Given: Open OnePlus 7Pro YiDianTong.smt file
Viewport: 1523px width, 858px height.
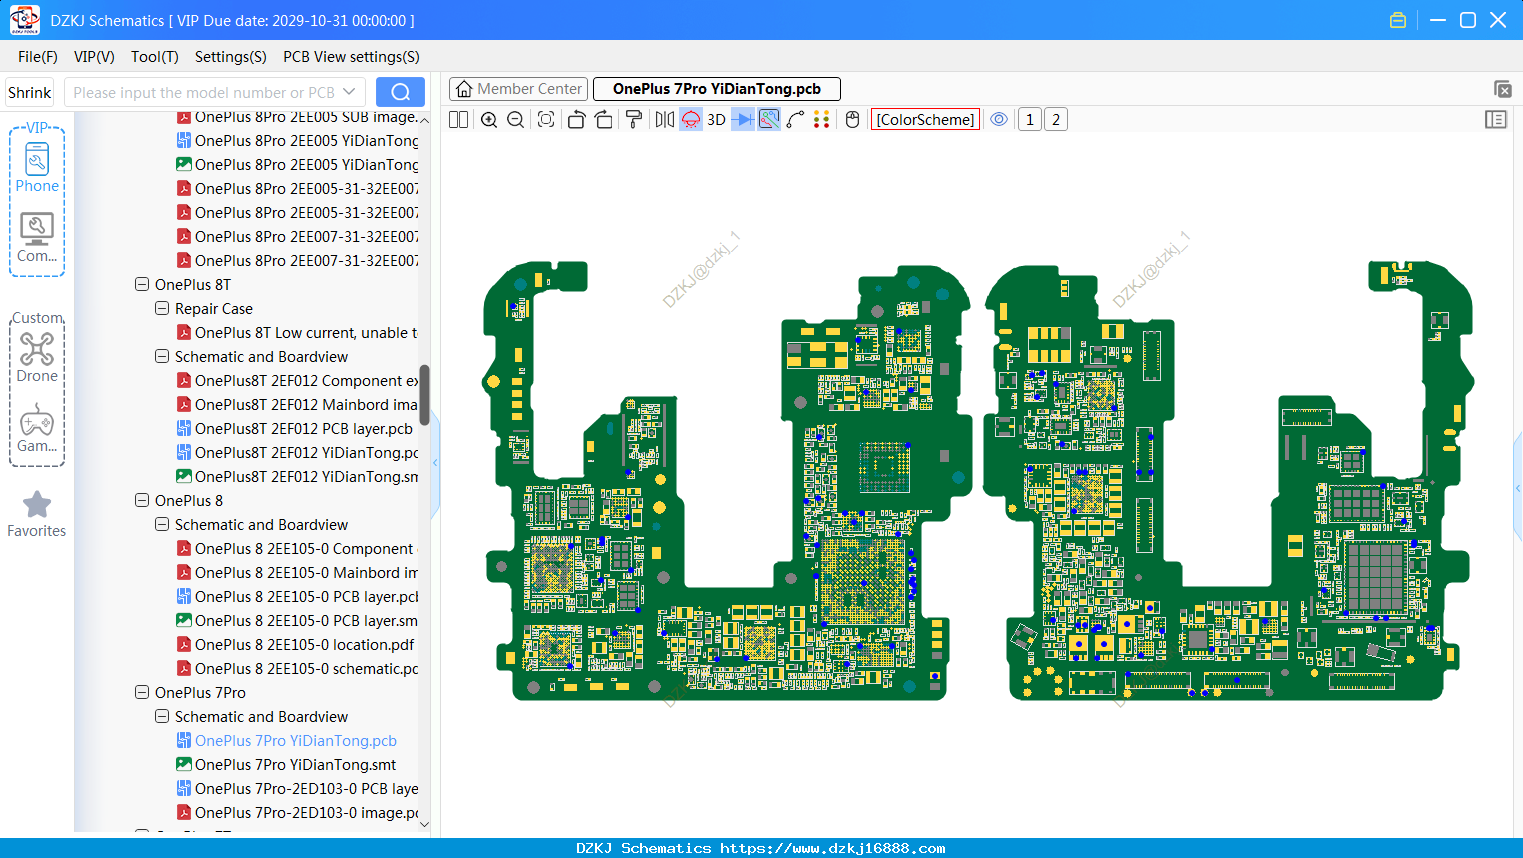Looking at the screenshot, I should (x=296, y=764).
